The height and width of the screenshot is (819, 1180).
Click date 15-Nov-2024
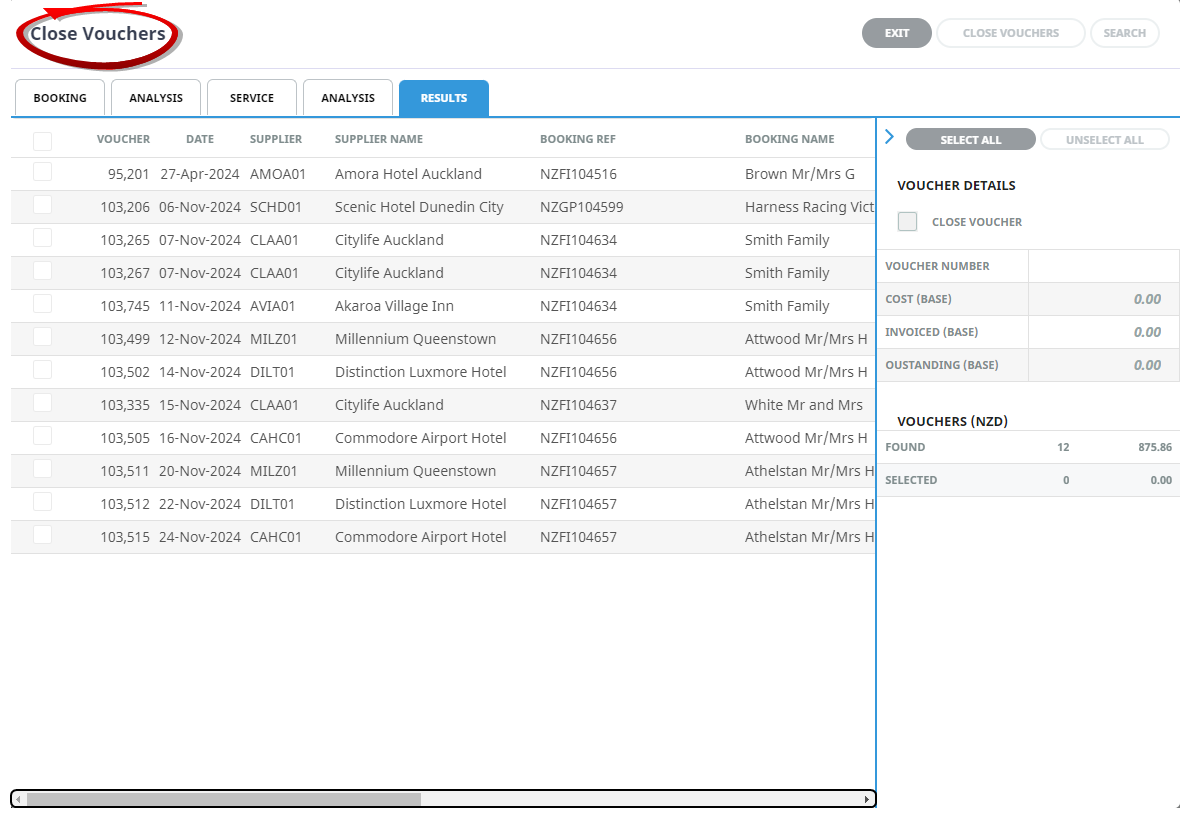(x=199, y=405)
